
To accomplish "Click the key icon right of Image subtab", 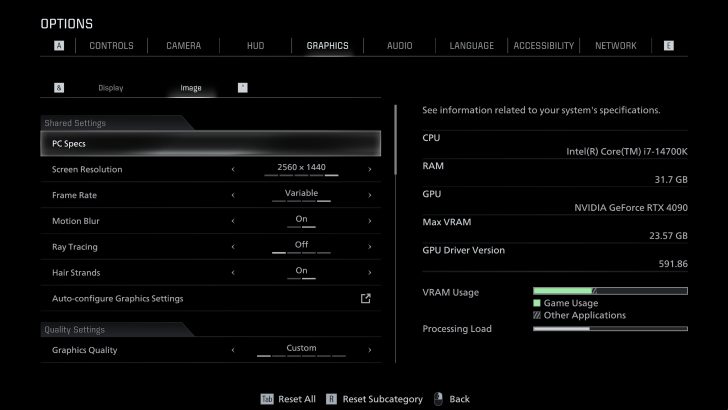I will click(242, 88).
